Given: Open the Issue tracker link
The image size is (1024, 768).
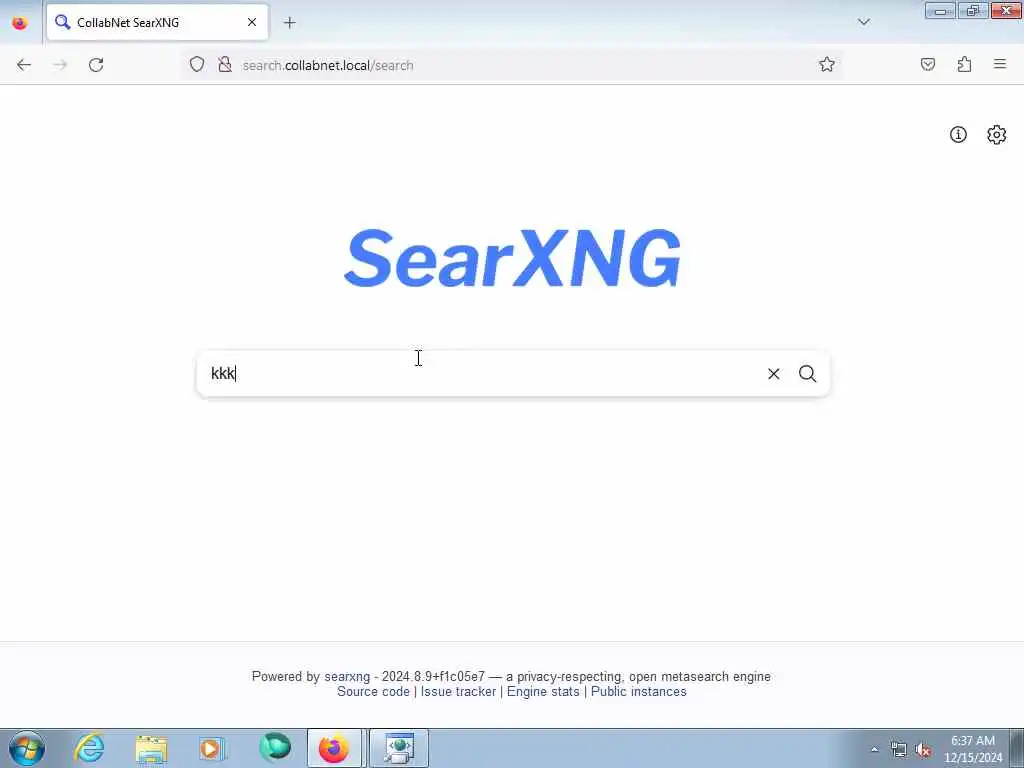Looking at the screenshot, I should tap(458, 692).
